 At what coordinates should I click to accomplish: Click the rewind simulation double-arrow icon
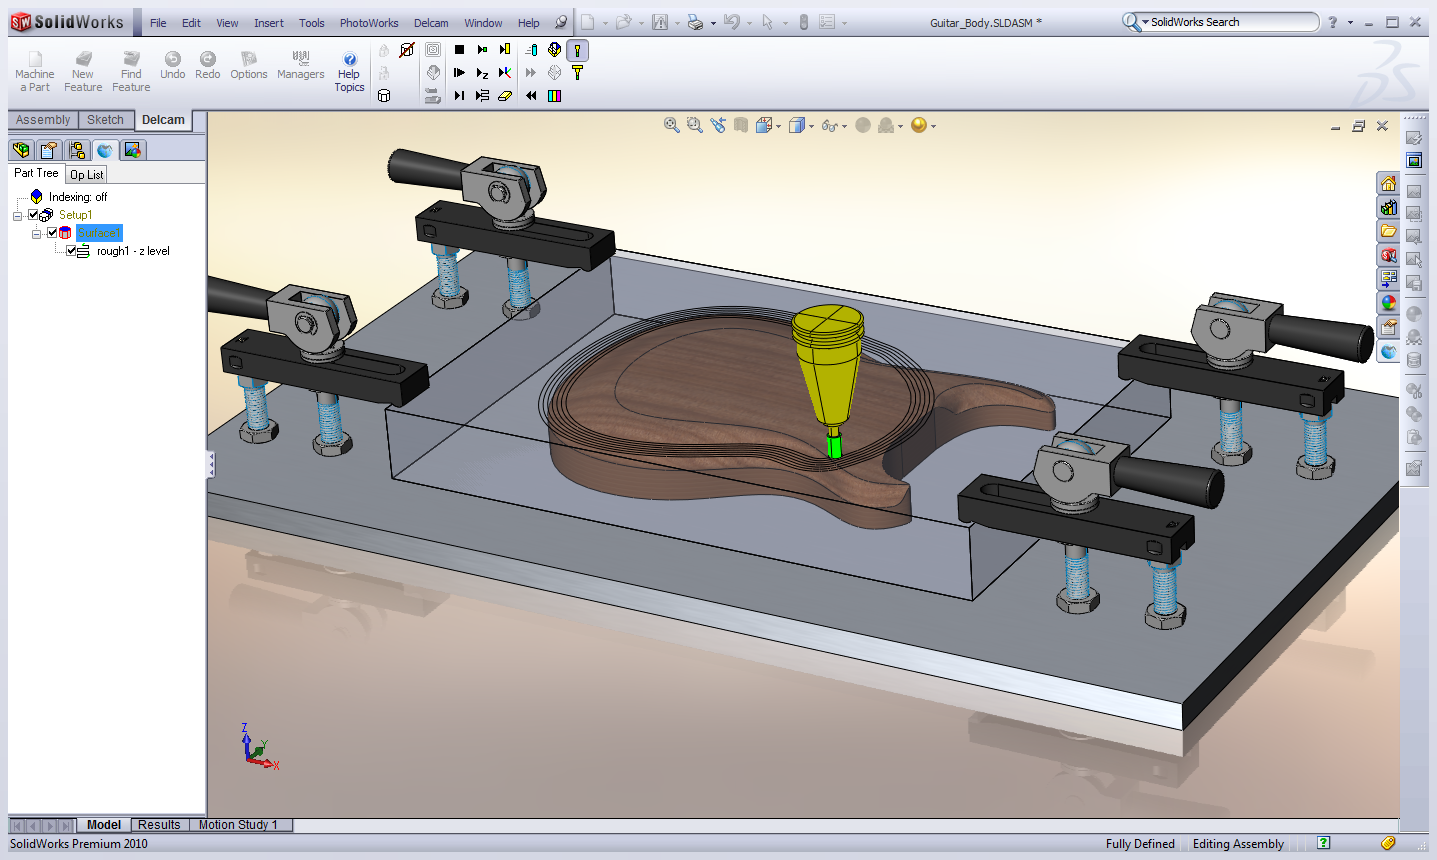click(x=531, y=96)
